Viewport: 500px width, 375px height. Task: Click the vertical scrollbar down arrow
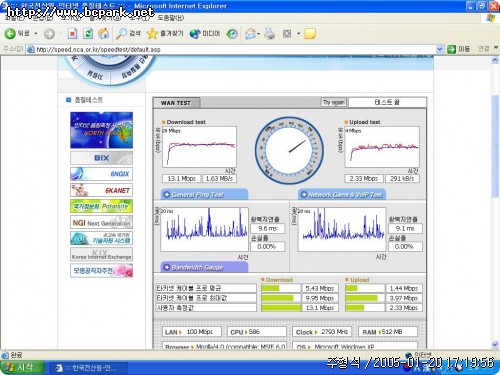coord(495,344)
